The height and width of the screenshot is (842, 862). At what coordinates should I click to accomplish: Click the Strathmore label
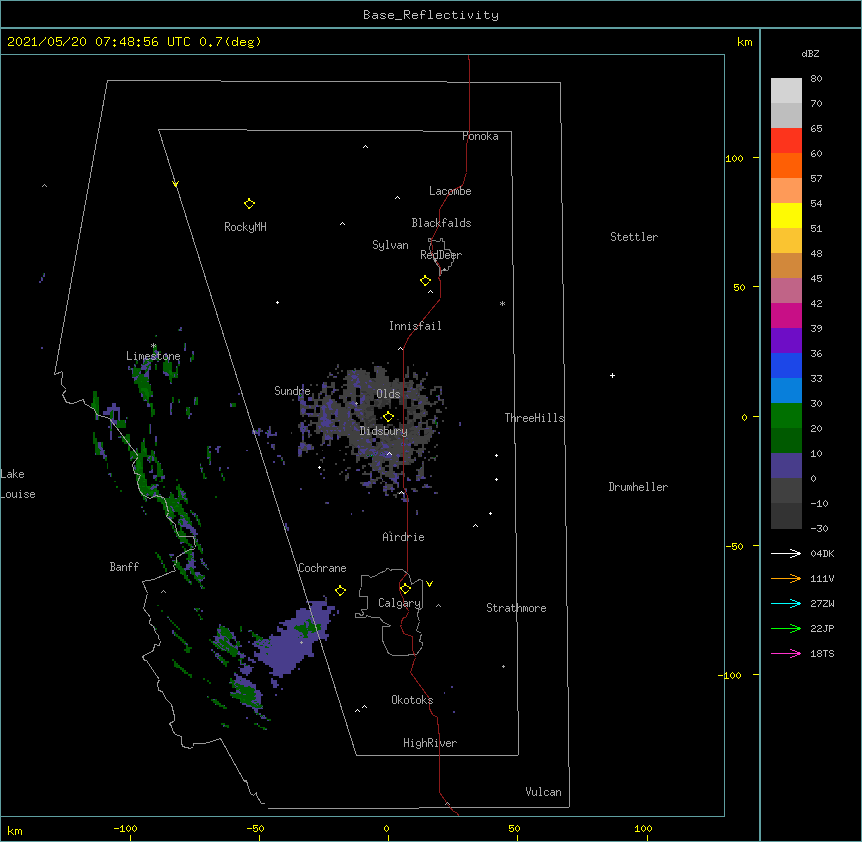(516, 608)
